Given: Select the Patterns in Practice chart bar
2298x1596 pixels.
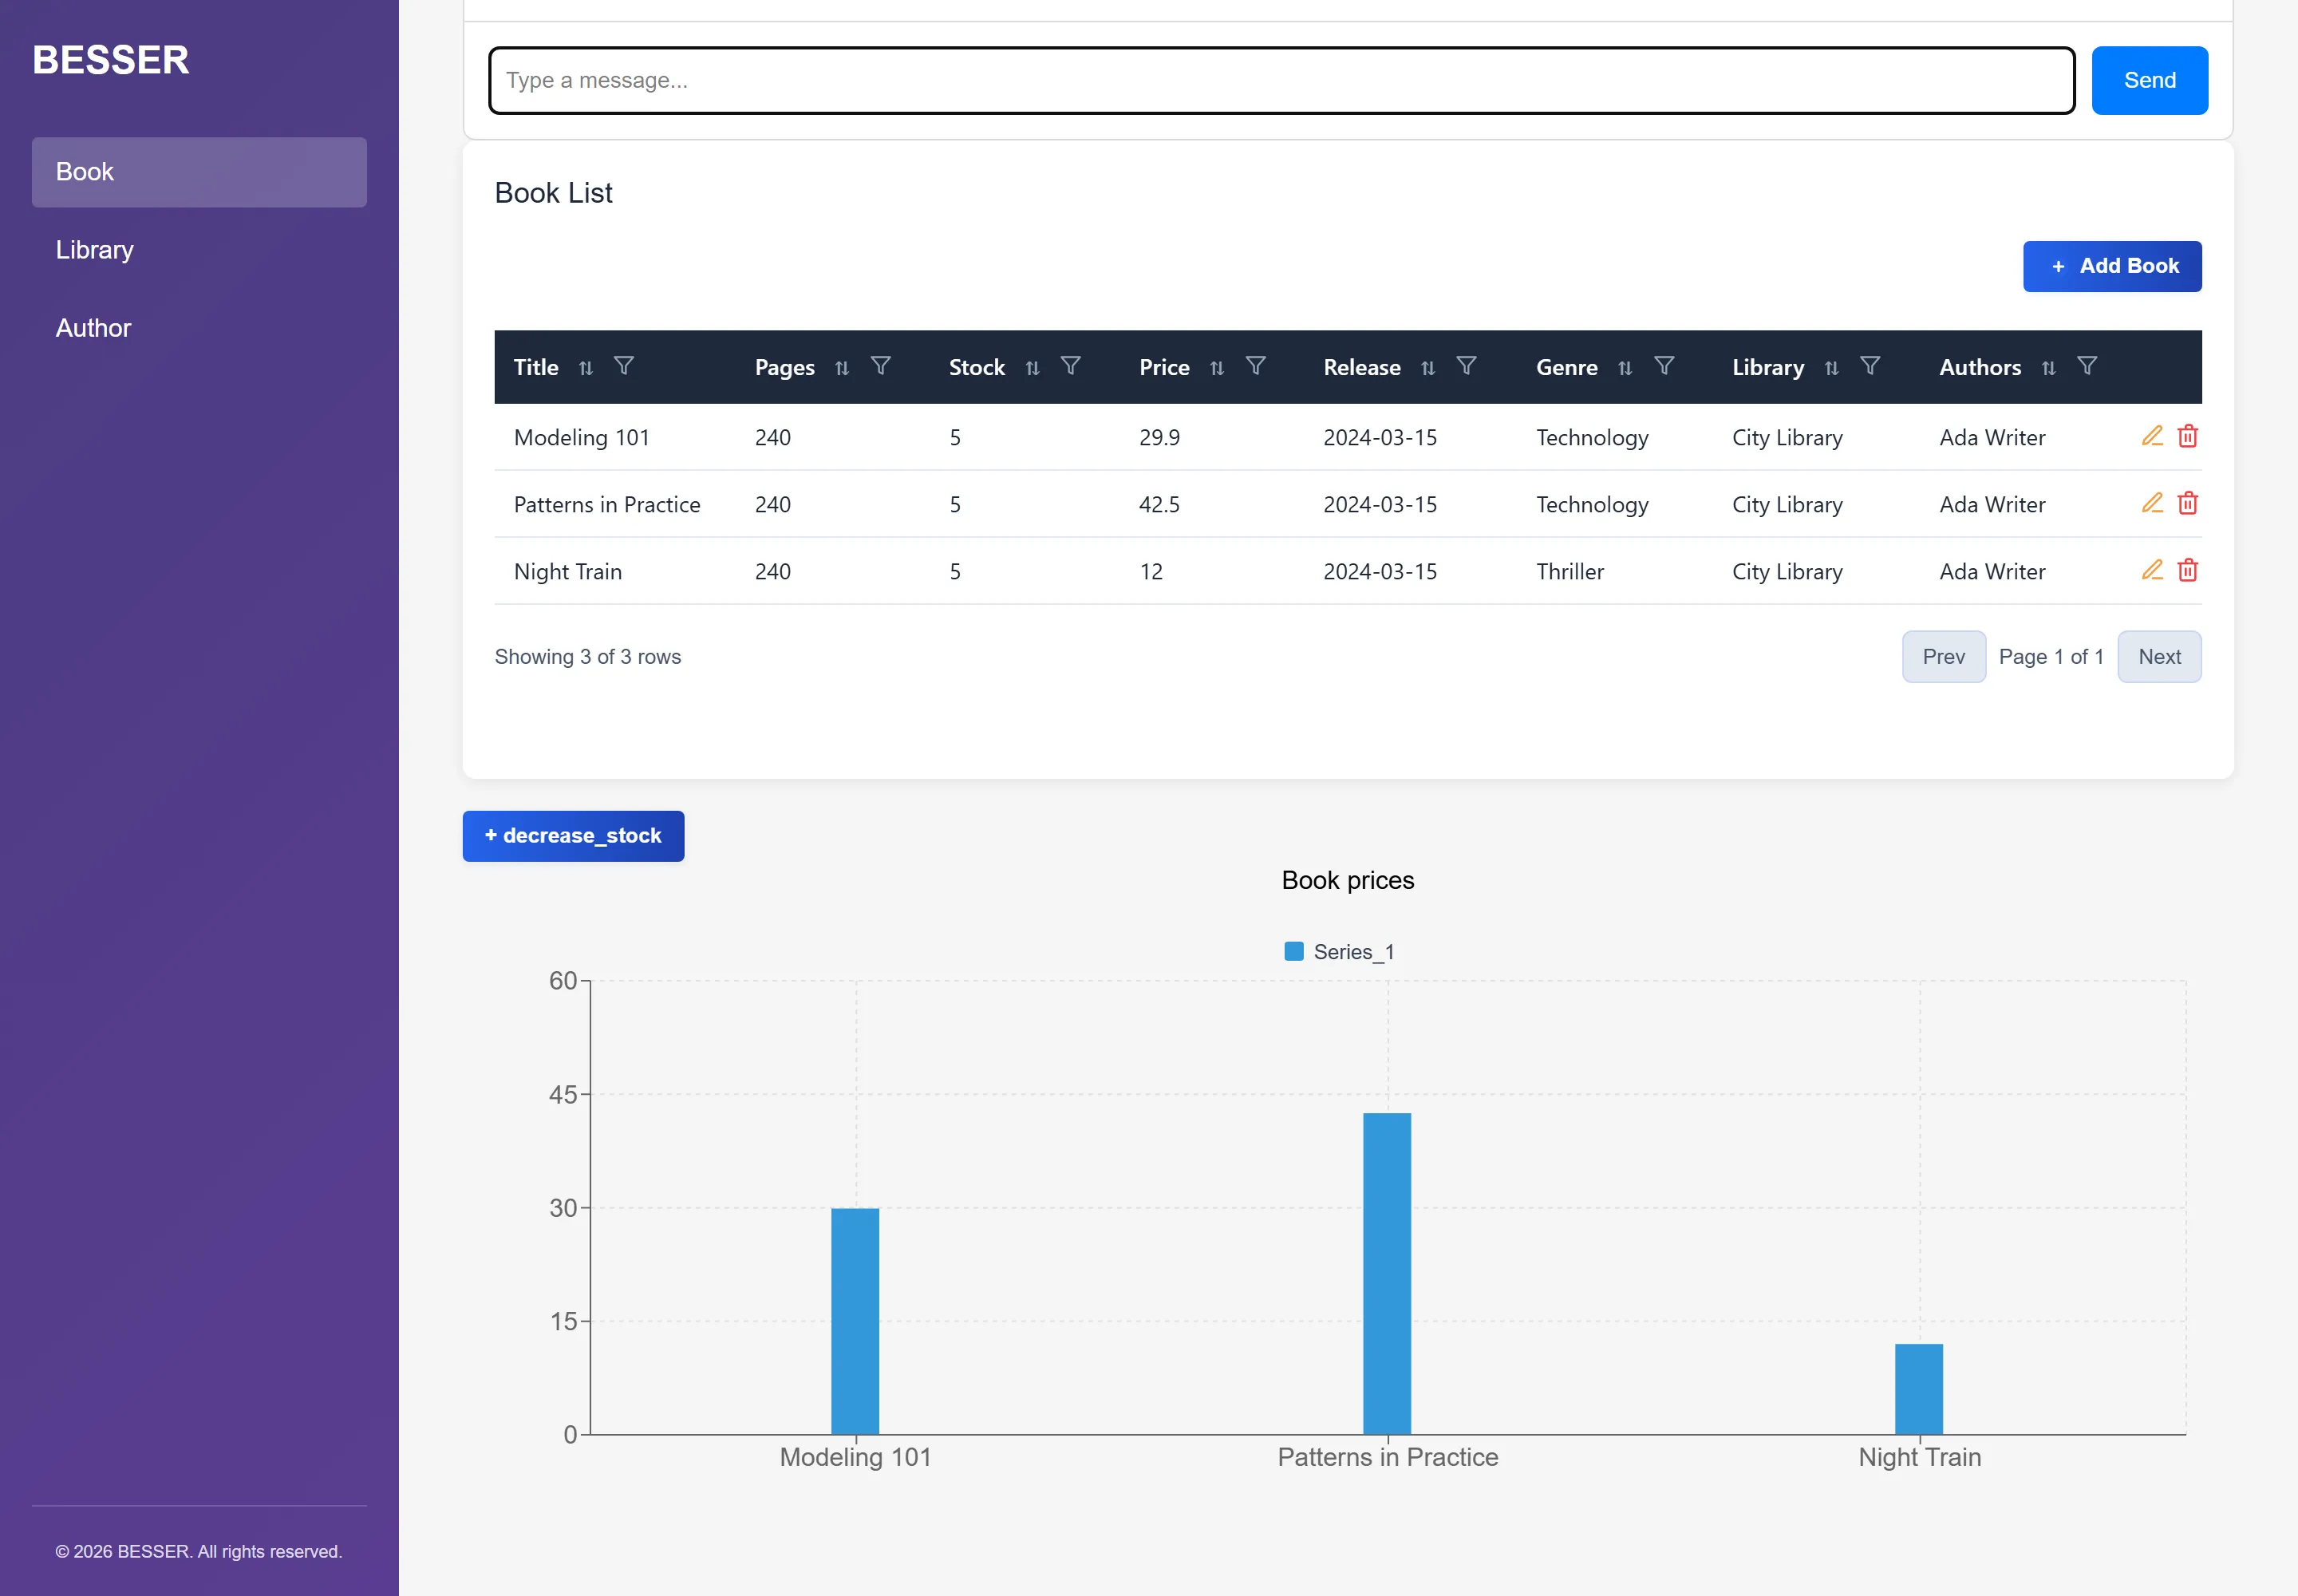Looking at the screenshot, I should [1387, 1274].
